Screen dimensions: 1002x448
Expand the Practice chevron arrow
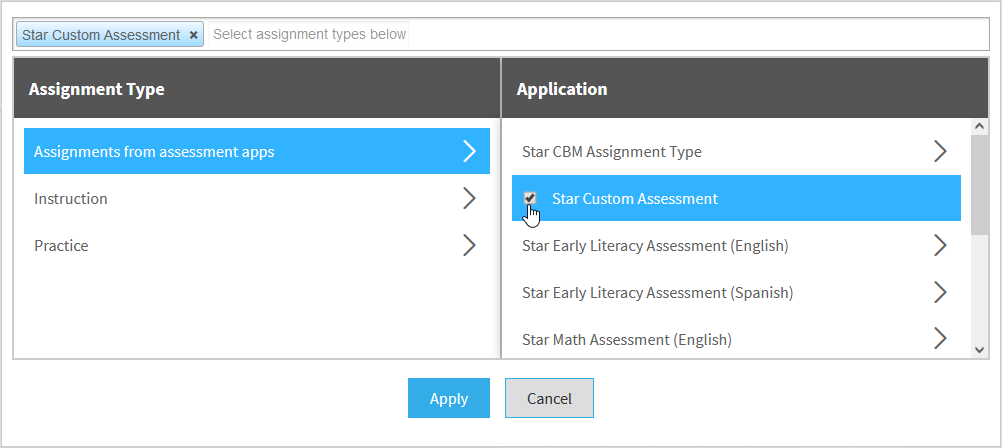pos(470,245)
